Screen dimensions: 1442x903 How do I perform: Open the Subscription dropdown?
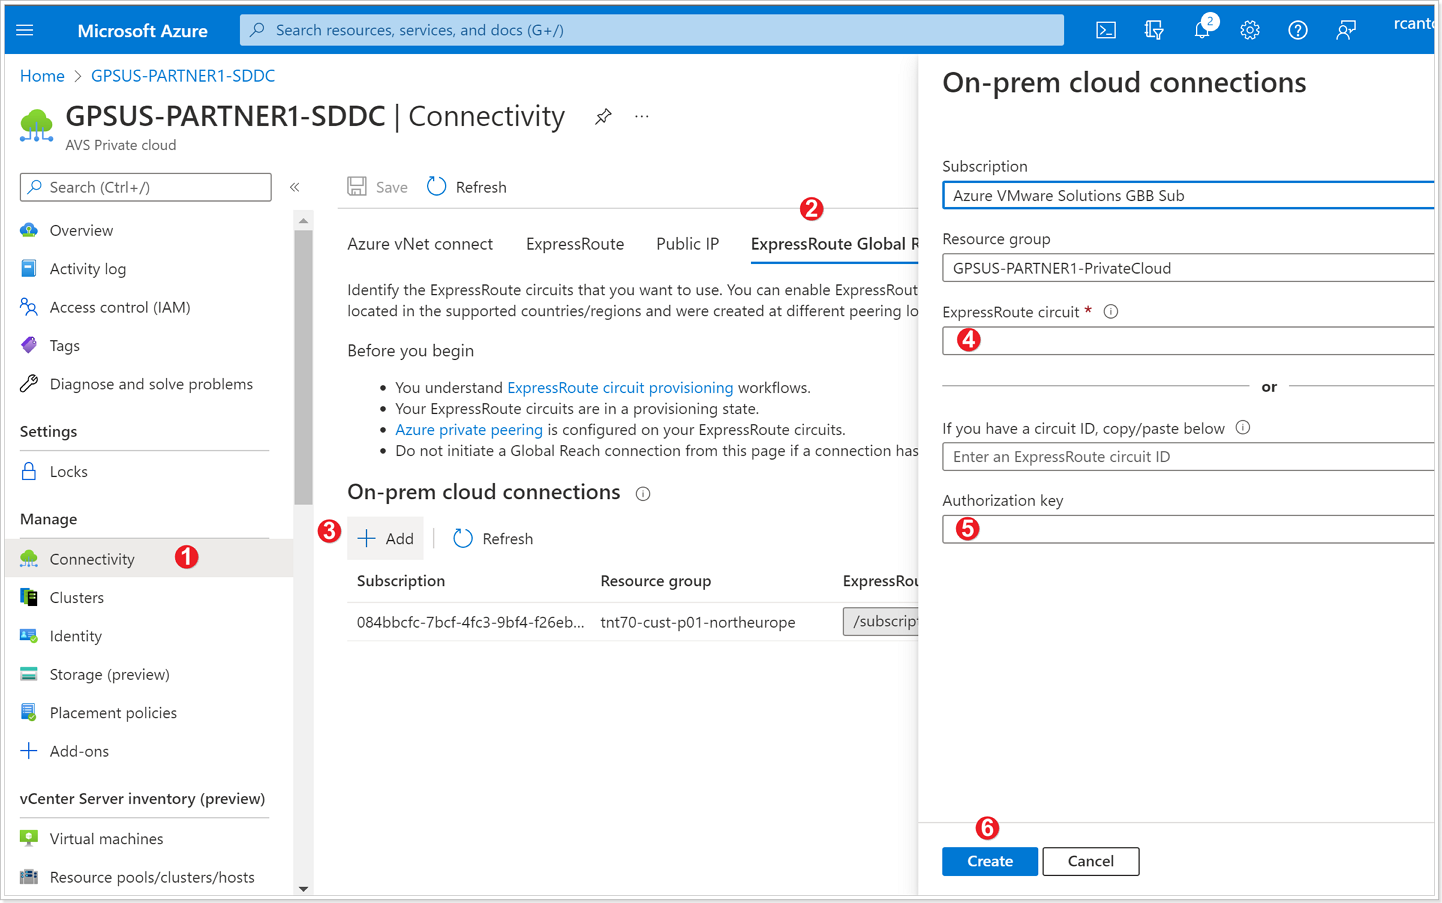[x=1188, y=195]
